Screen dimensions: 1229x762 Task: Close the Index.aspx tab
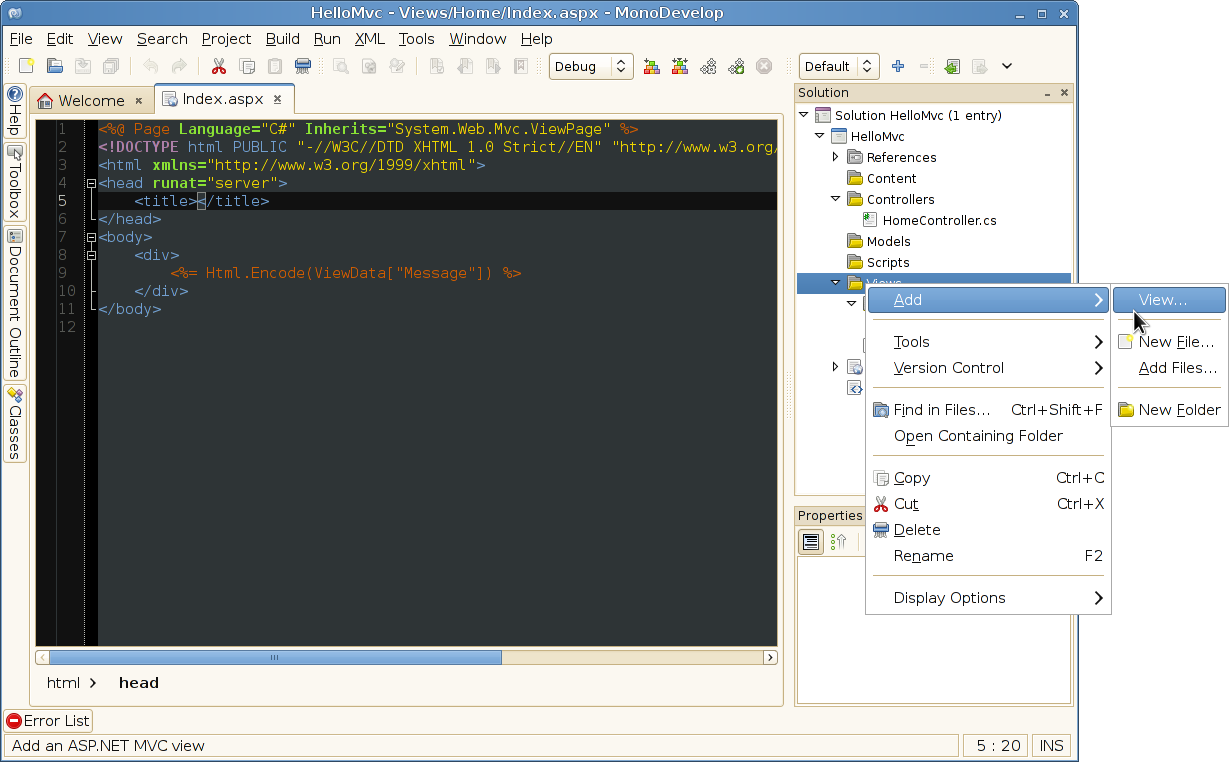click(279, 99)
